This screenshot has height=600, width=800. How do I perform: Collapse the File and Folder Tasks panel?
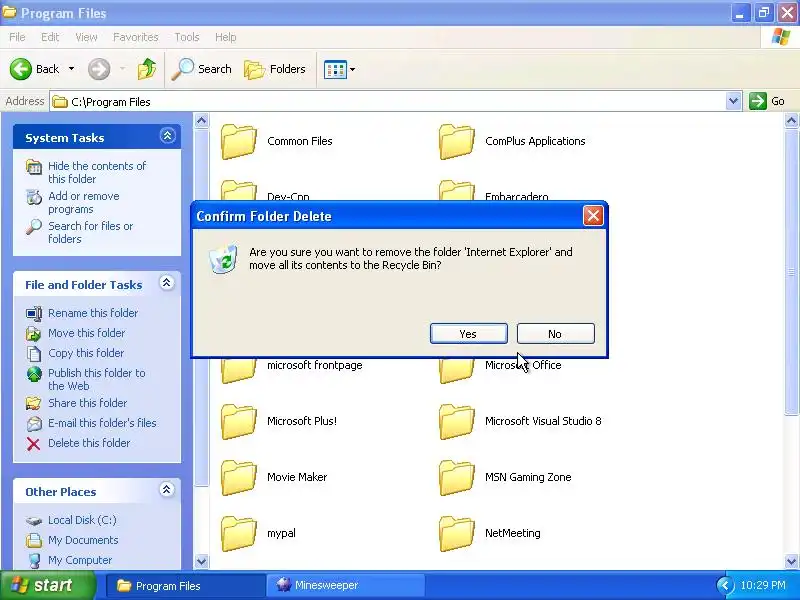(x=166, y=283)
